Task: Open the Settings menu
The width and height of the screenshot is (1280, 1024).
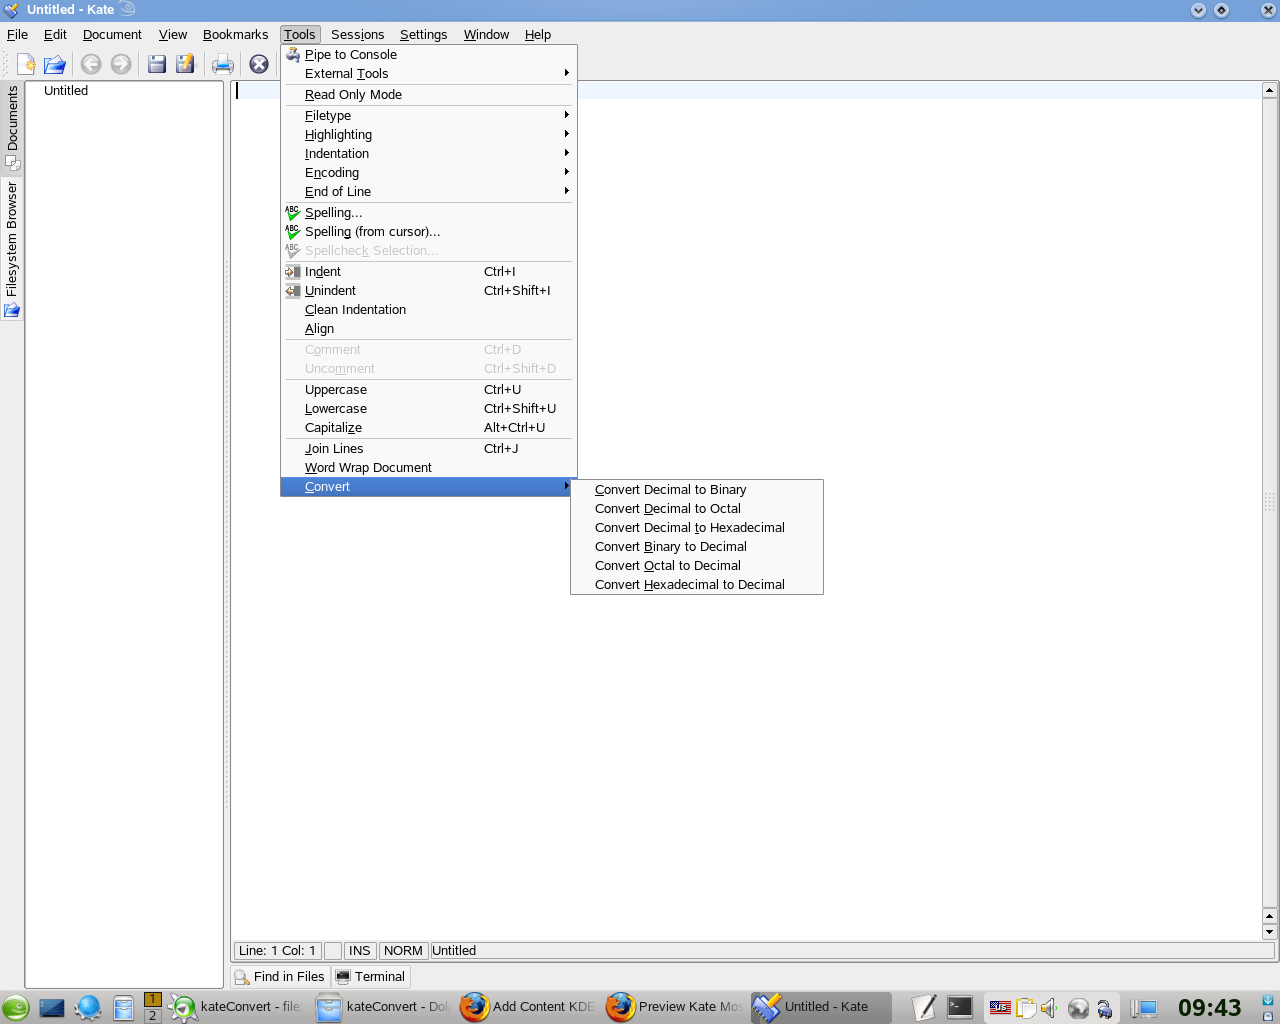Action: (423, 34)
